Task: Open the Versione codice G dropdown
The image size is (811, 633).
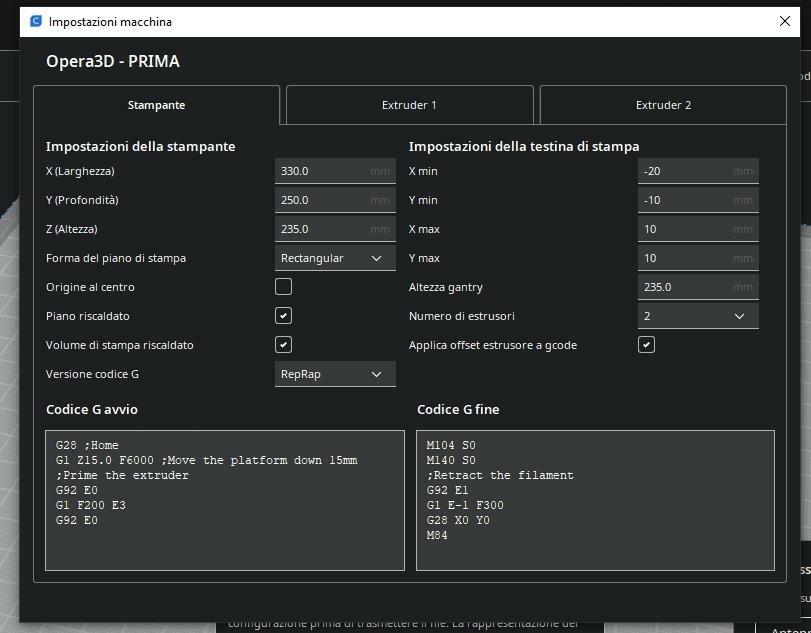Action: pos(335,374)
